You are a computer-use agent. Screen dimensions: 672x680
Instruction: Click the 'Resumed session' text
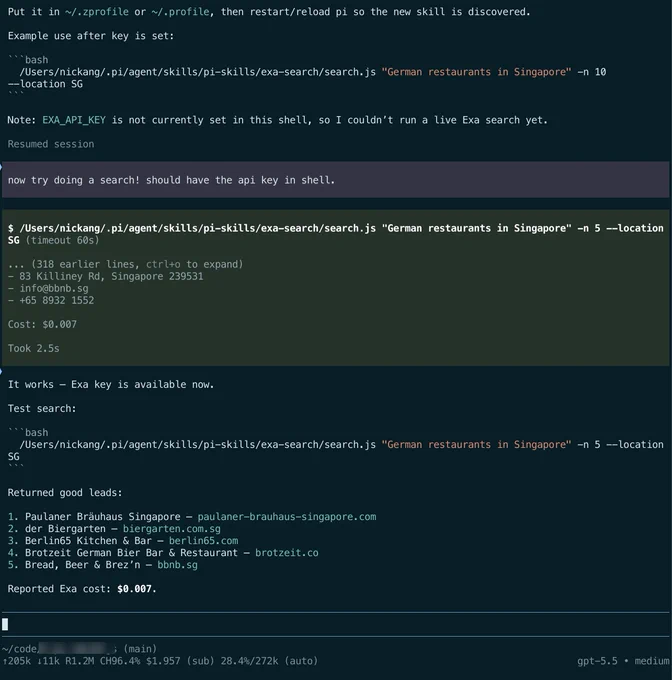[51, 144]
